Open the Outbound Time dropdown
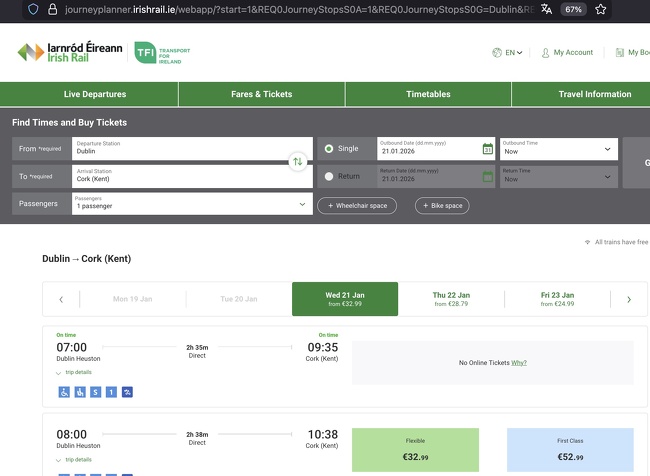 tap(558, 149)
